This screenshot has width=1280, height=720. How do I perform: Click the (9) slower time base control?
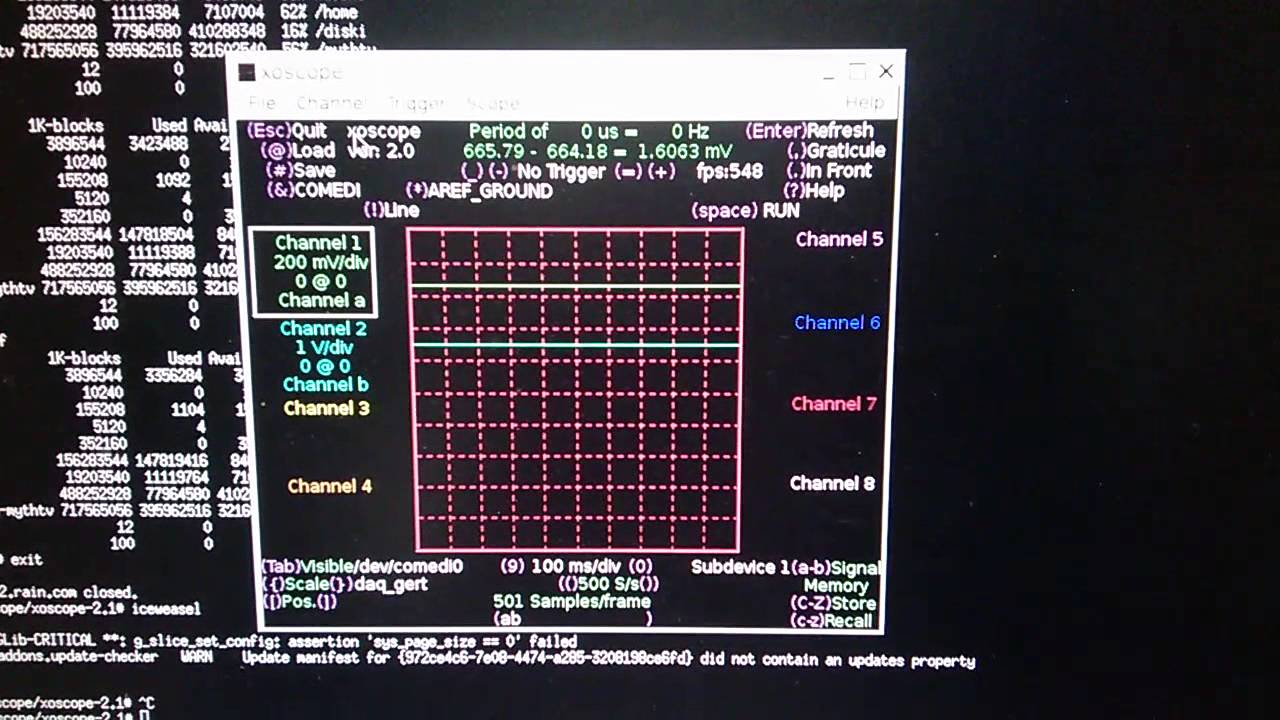click(512, 567)
